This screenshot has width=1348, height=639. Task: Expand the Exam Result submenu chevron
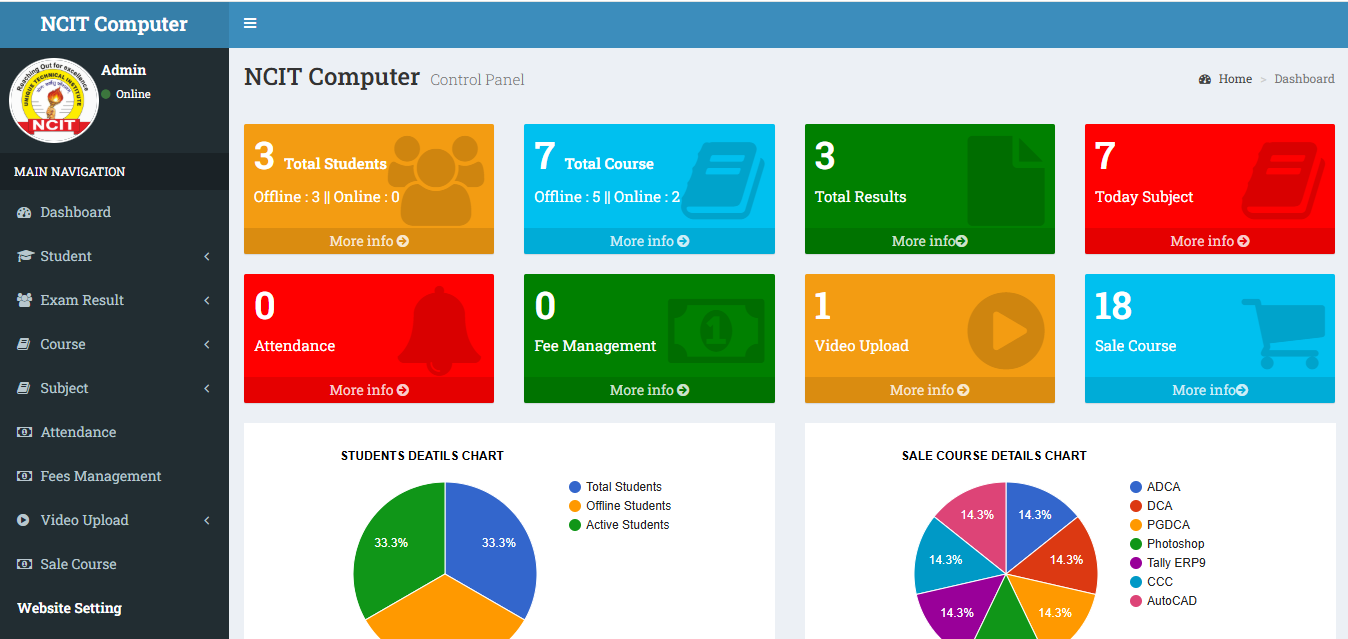tap(207, 300)
